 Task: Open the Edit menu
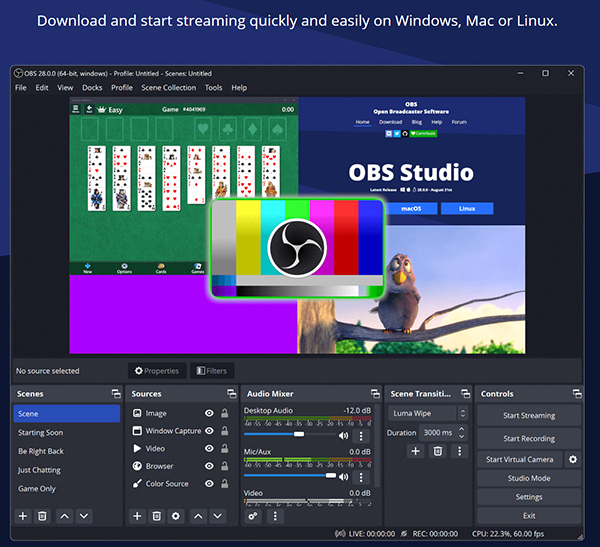click(x=42, y=88)
